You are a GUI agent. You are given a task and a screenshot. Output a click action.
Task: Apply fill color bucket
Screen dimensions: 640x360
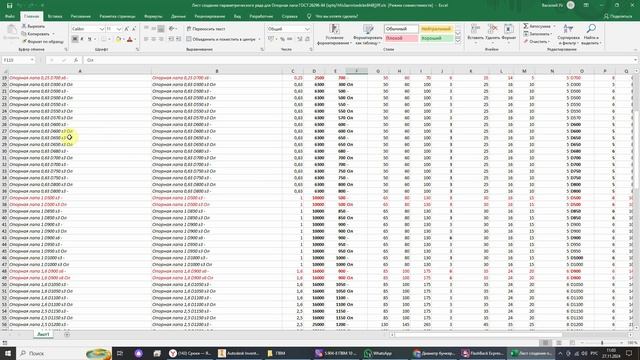pyautogui.click(x=118, y=39)
